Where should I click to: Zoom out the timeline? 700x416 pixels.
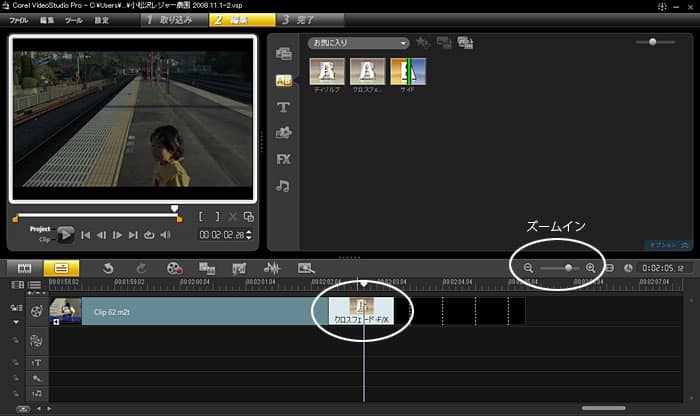528,268
